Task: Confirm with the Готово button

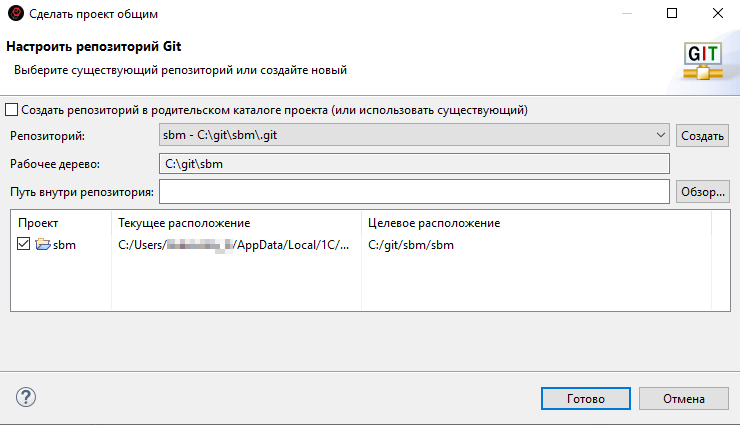Action: (x=585, y=398)
